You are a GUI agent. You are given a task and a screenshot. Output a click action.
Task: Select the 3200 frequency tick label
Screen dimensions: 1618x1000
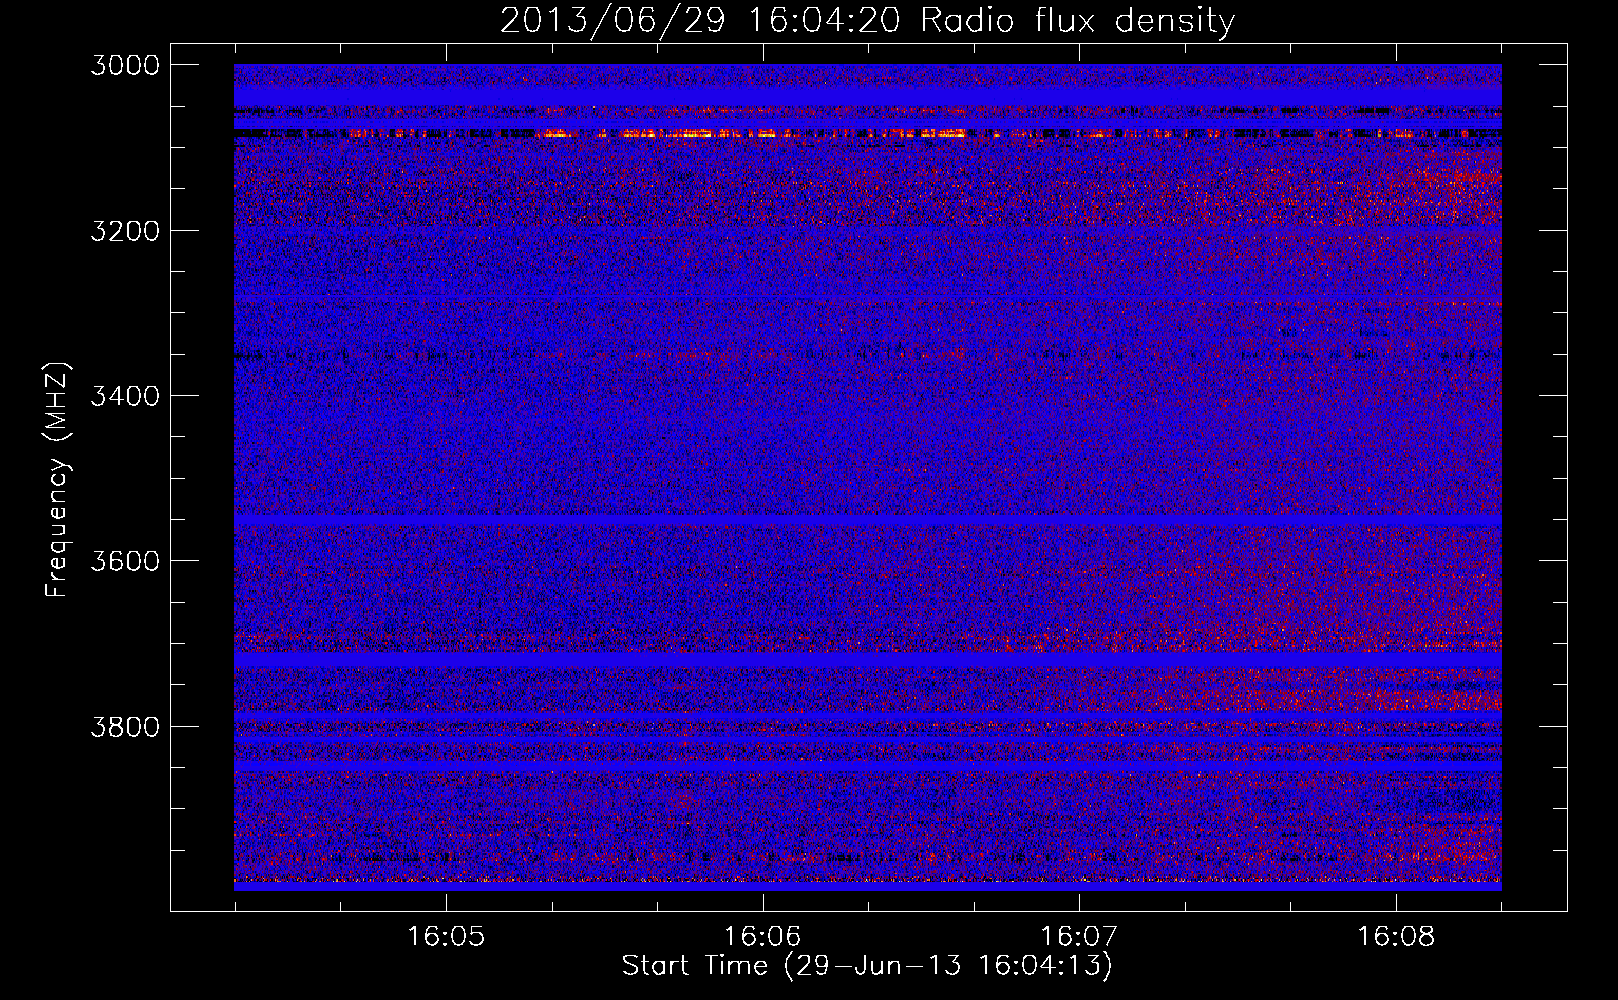[125, 231]
